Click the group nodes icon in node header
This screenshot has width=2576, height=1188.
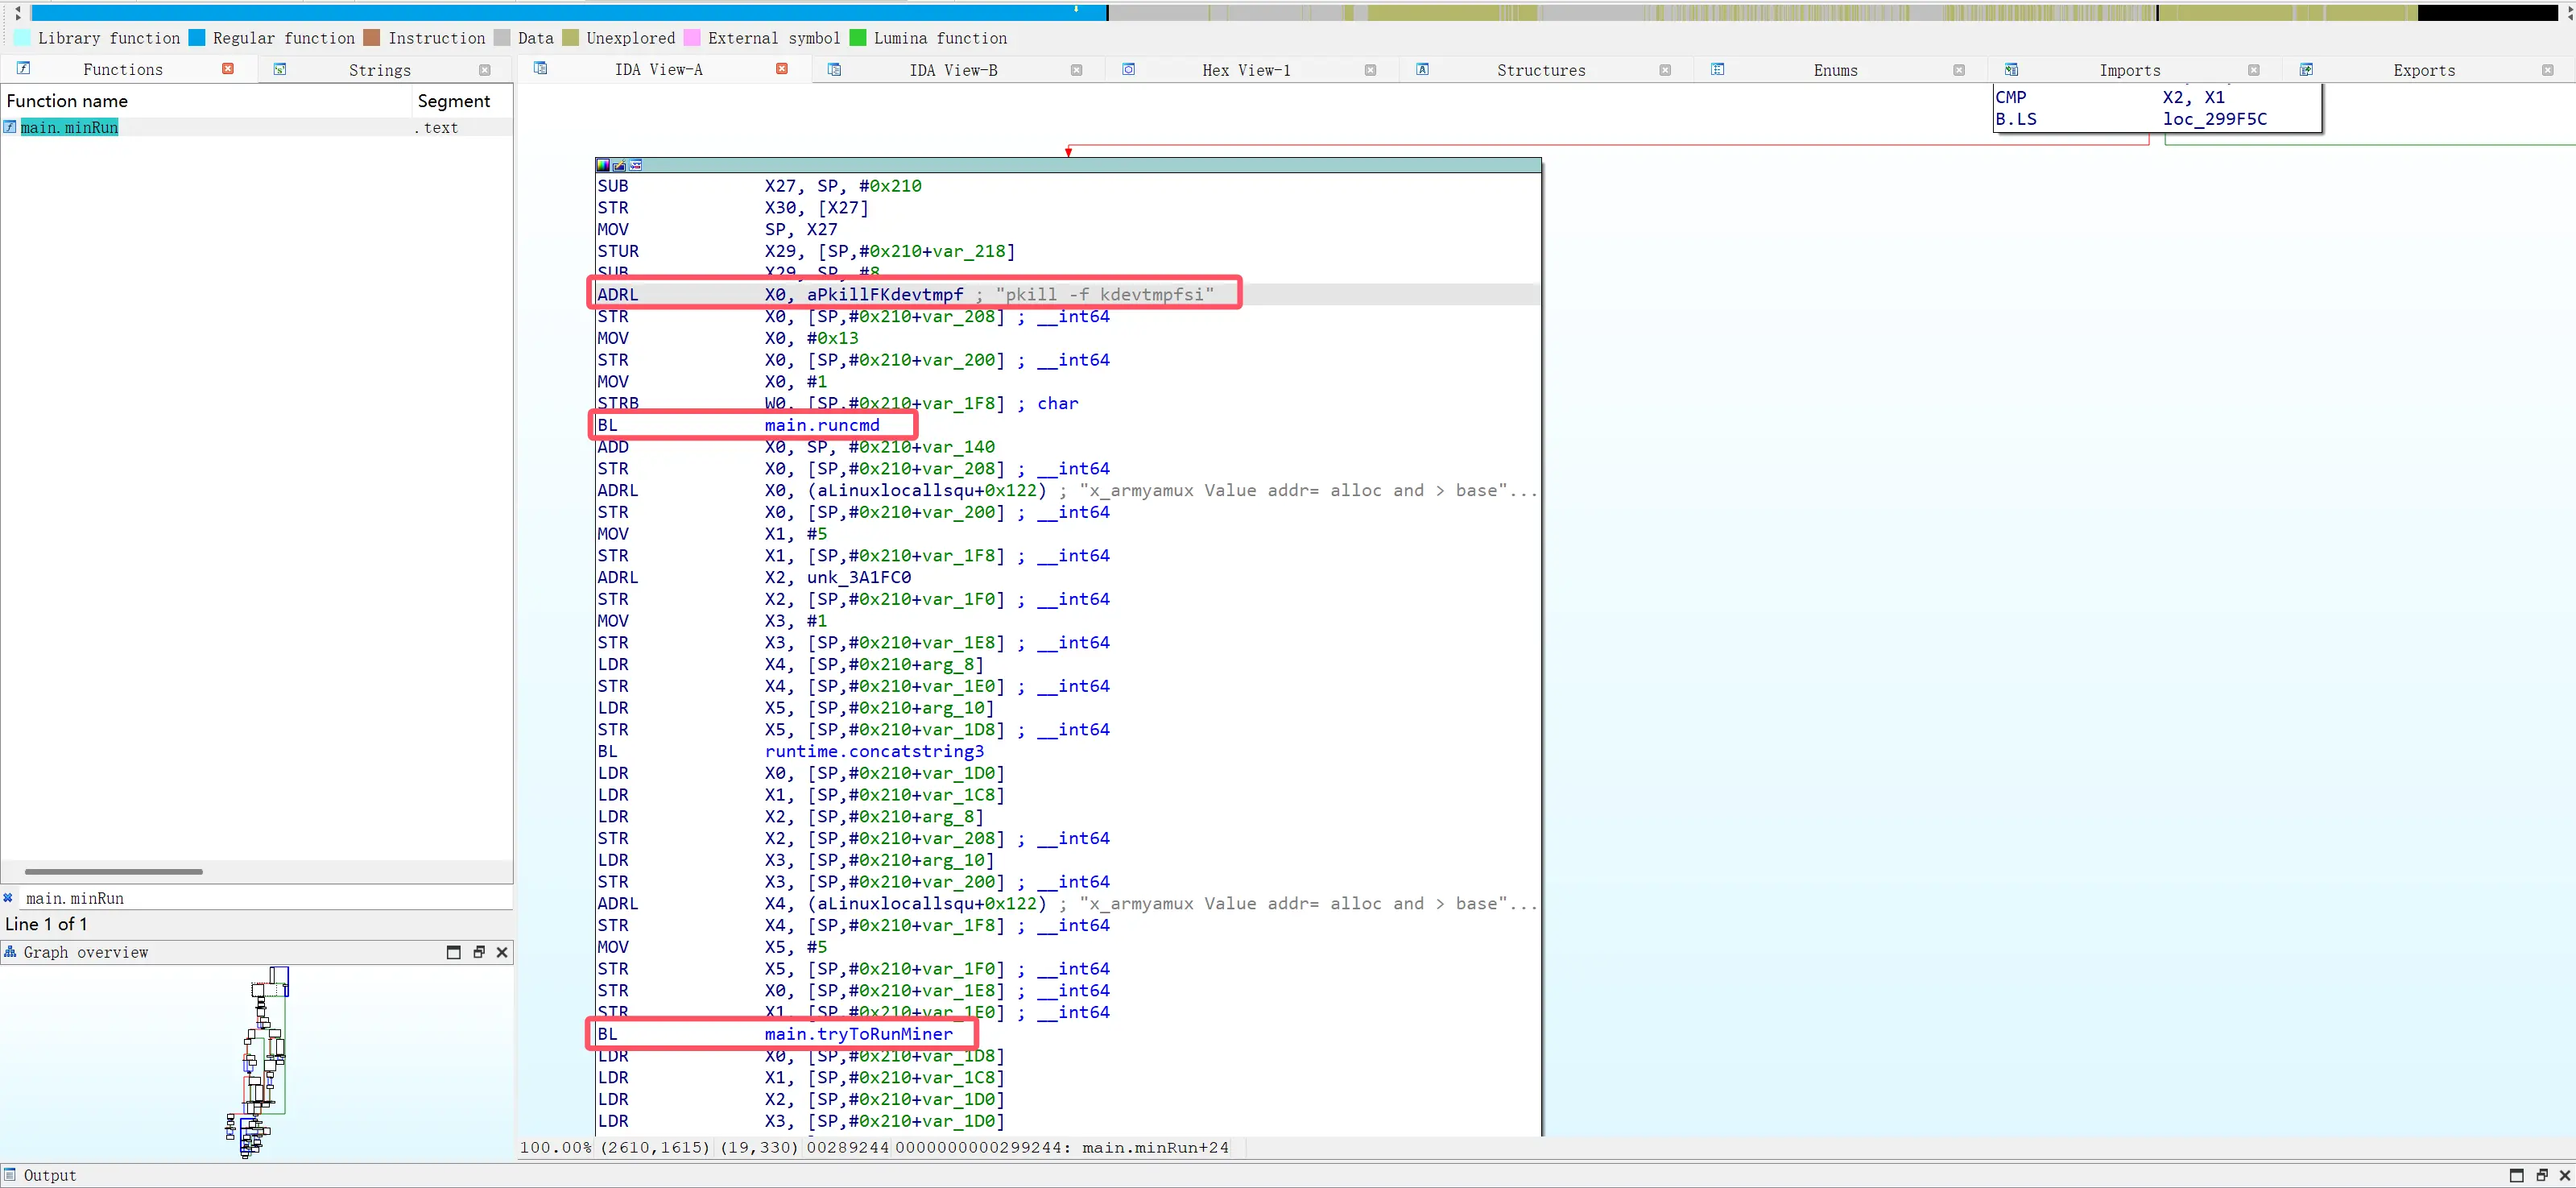click(635, 165)
